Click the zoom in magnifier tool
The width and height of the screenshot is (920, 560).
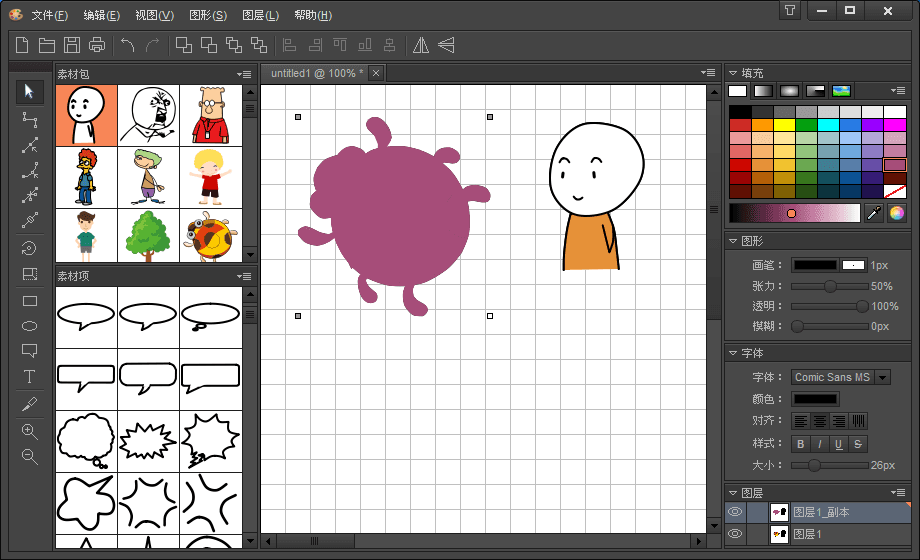[29, 431]
